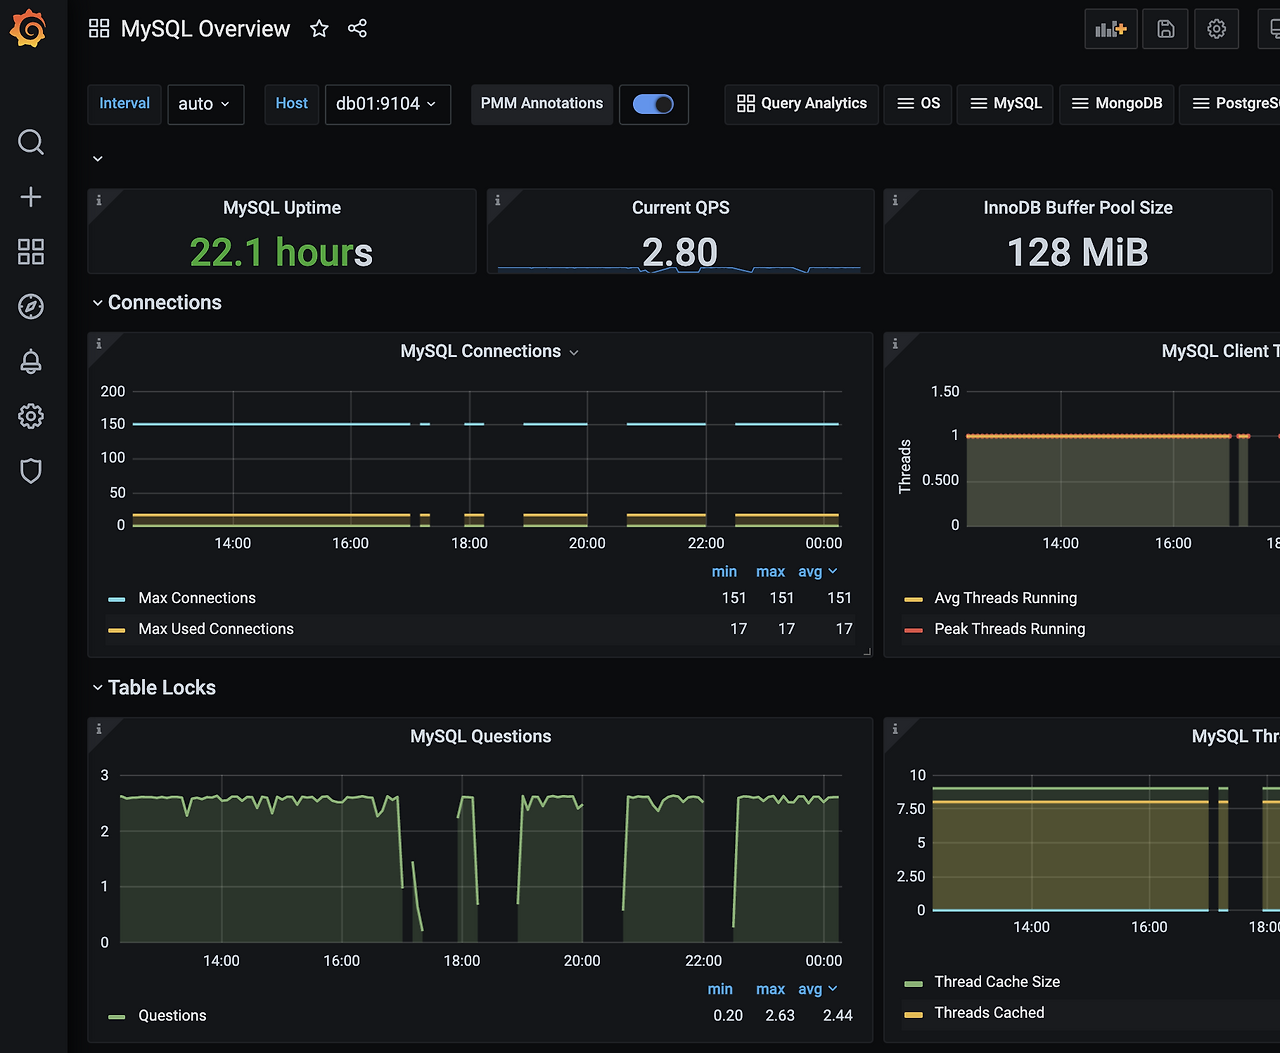The width and height of the screenshot is (1280, 1053).
Task: Star the MySQL Overview dashboard
Action: pos(319,29)
